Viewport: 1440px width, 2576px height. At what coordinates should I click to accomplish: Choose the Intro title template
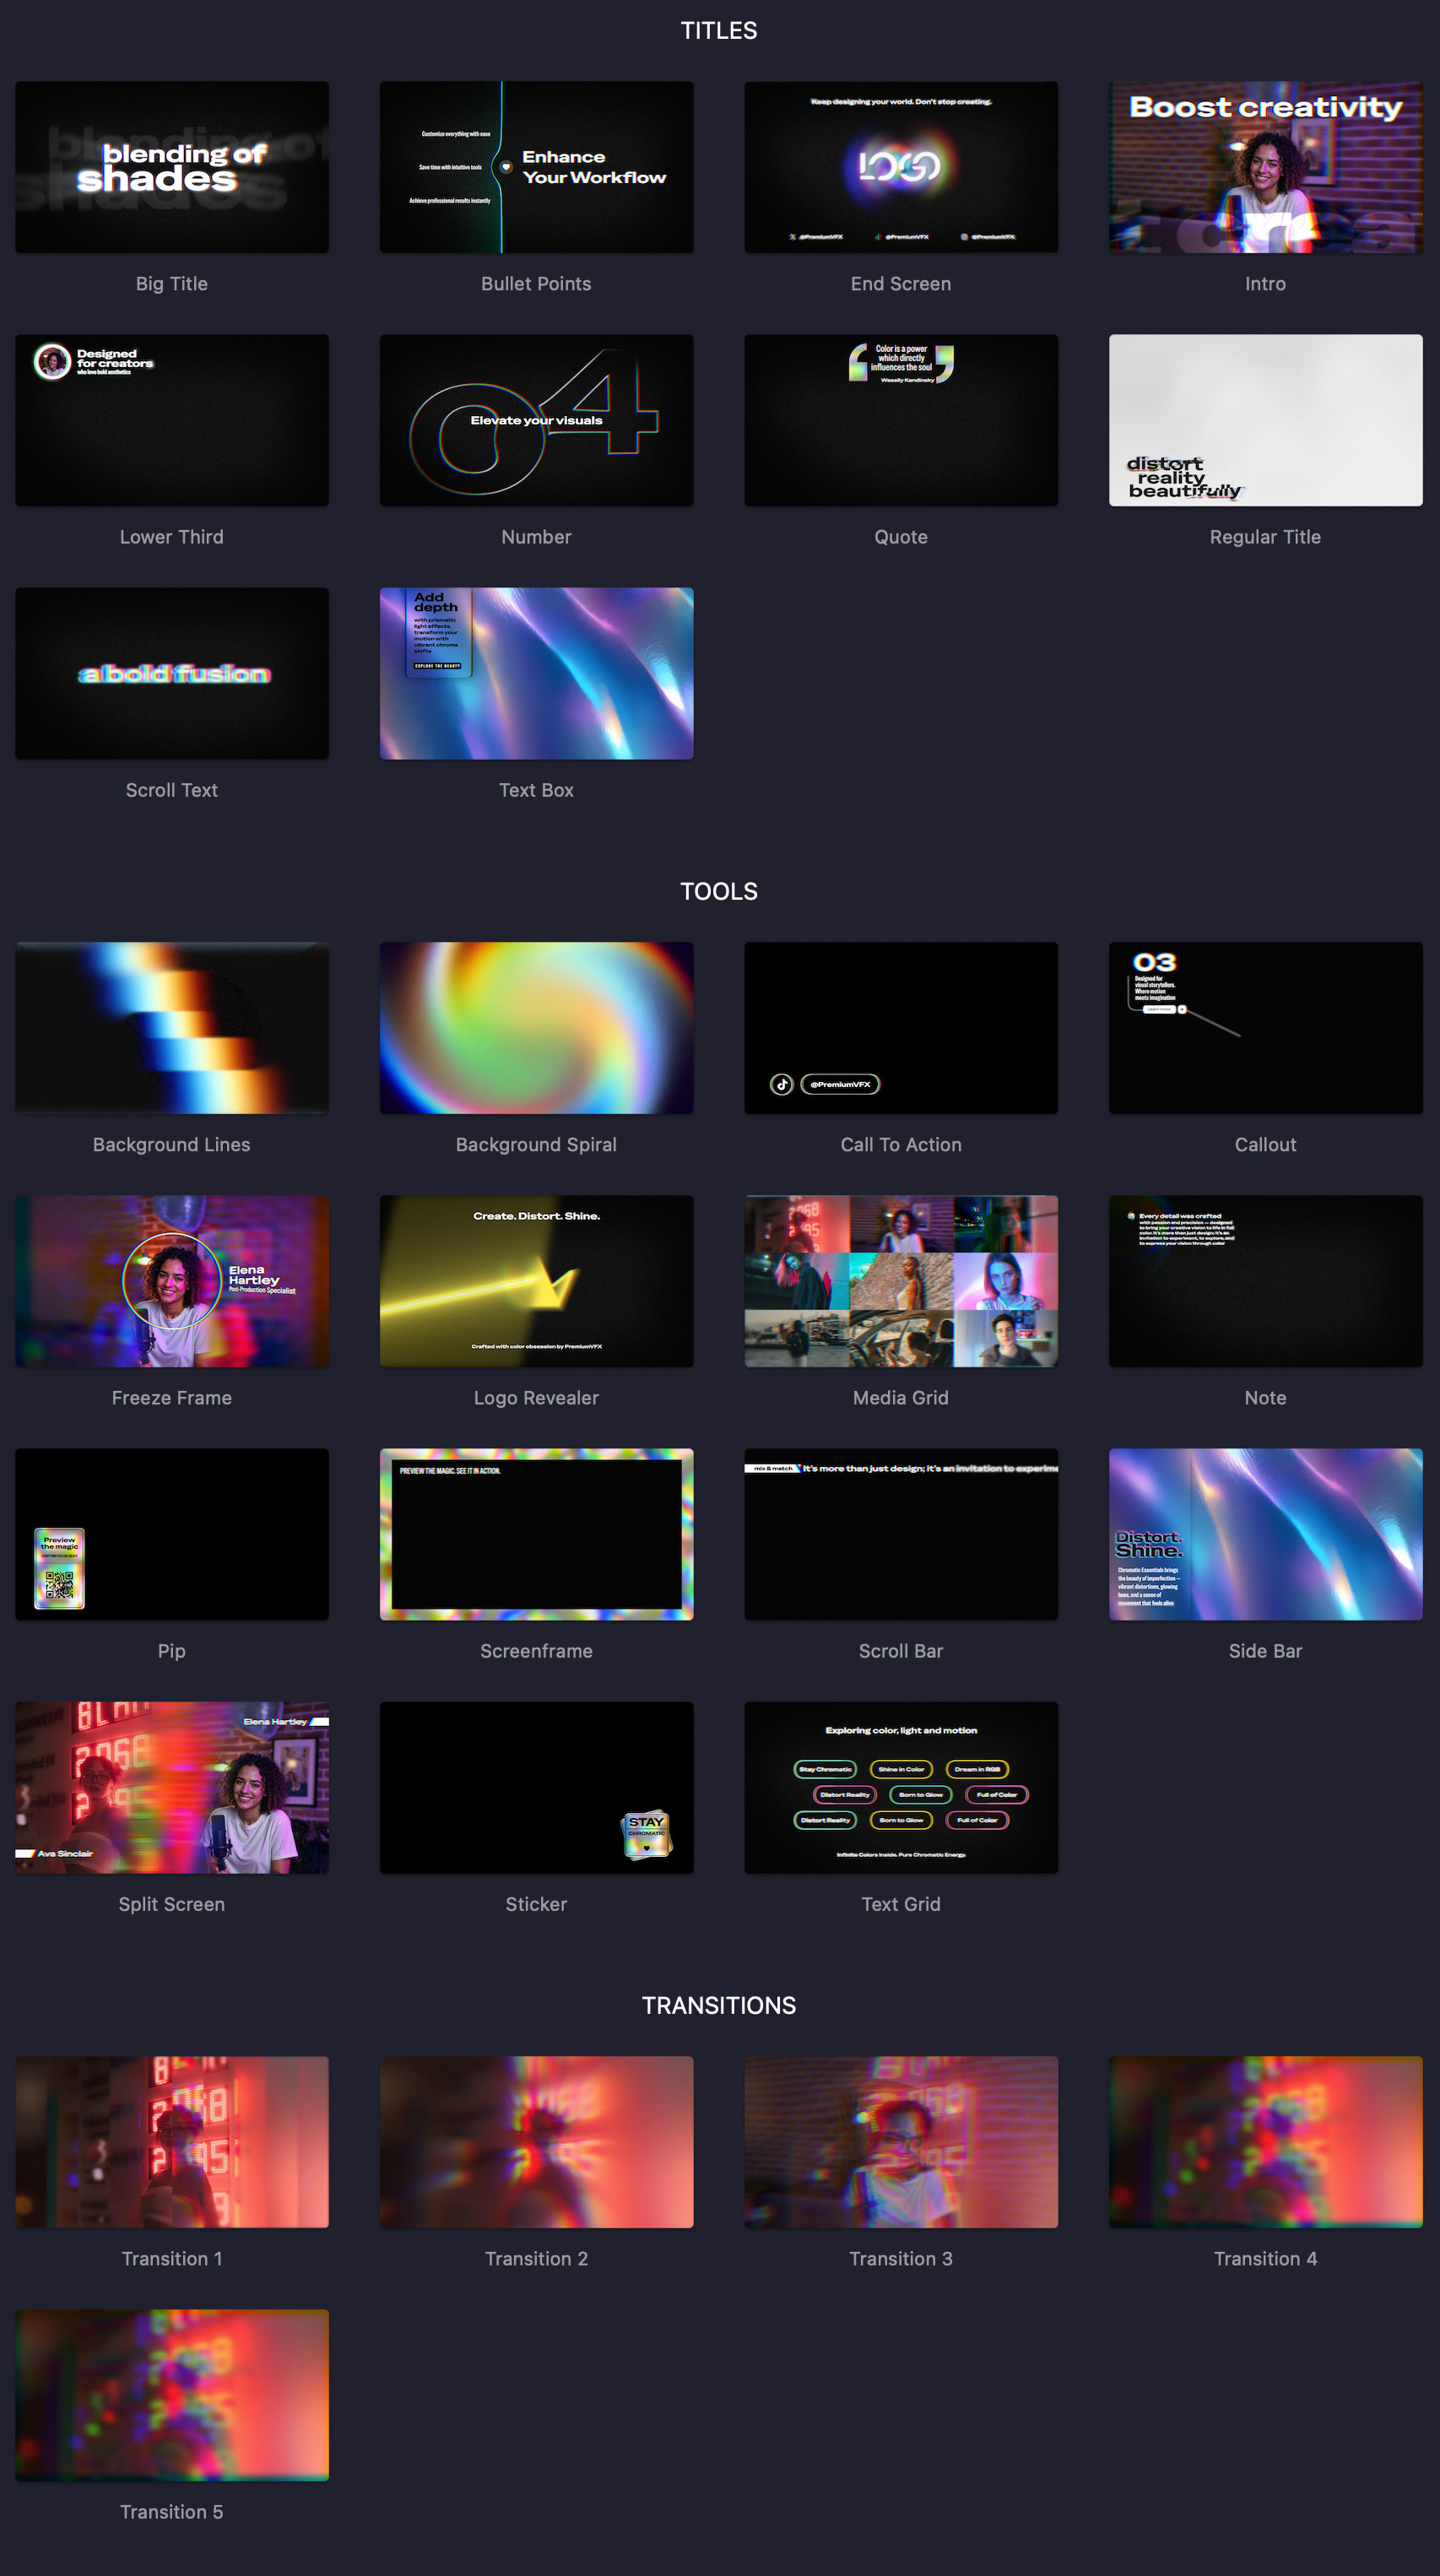[x=1264, y=166]
